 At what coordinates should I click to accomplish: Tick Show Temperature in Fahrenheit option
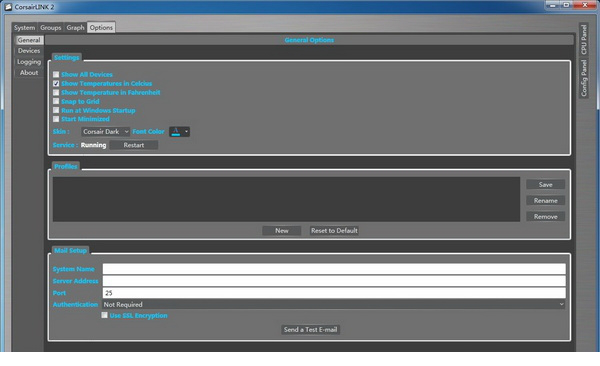pyautogui.click(x=56, y=93)
